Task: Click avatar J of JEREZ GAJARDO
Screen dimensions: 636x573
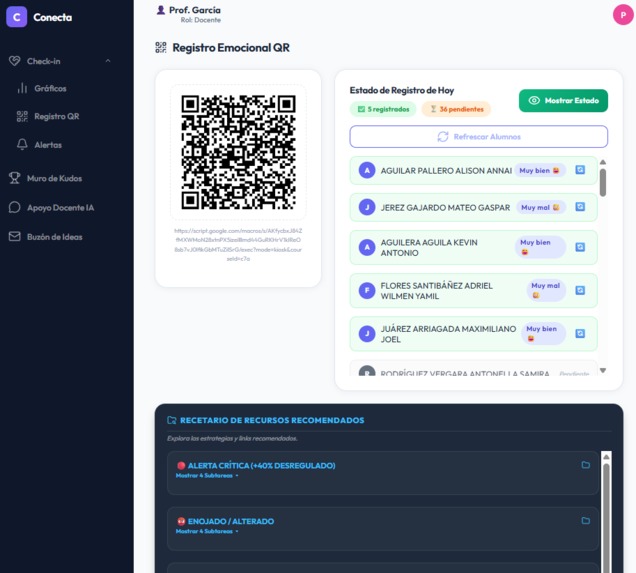Action: (367, 207)
